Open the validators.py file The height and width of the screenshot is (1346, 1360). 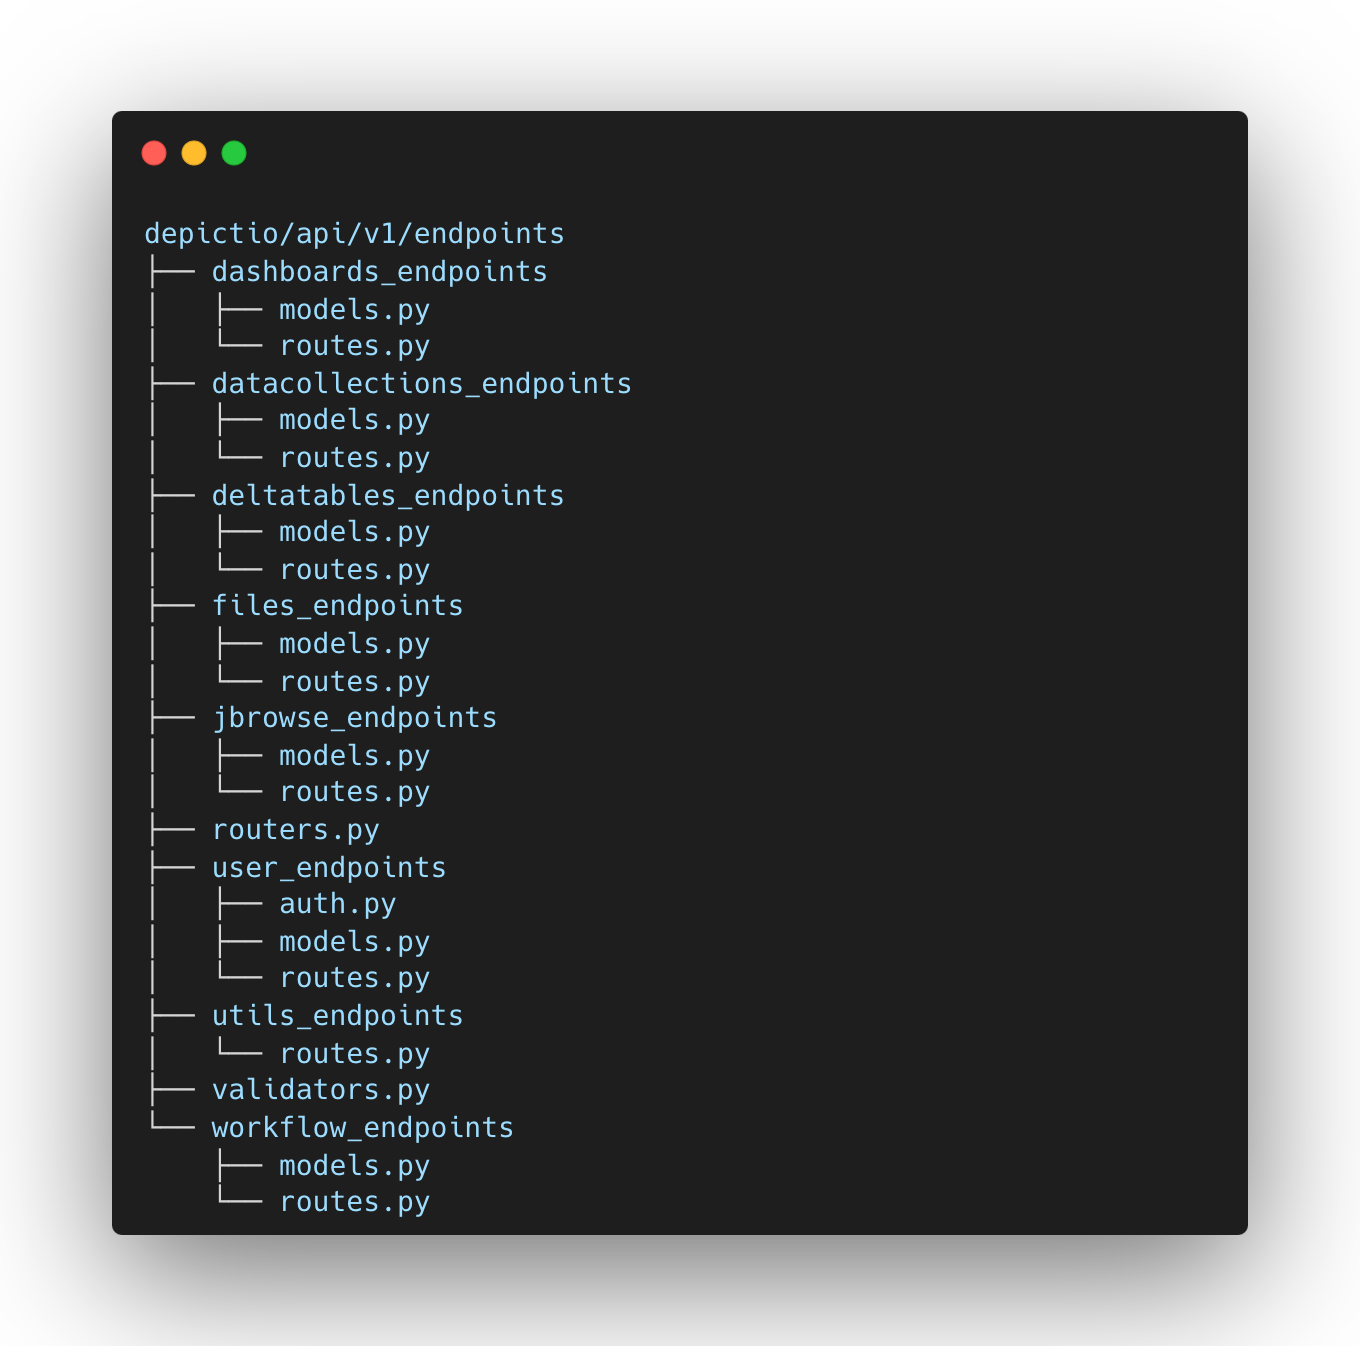pyautogui.click(x=320, y=1090)
